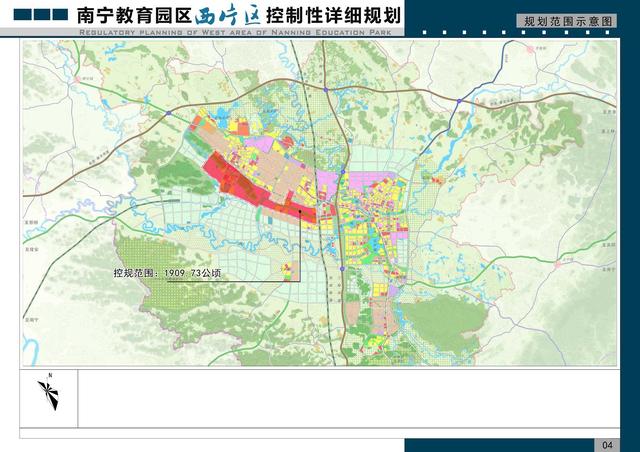Click the north arrow compass symbol
This screenshot has height=452, width=640.
[x=49, y=392]
